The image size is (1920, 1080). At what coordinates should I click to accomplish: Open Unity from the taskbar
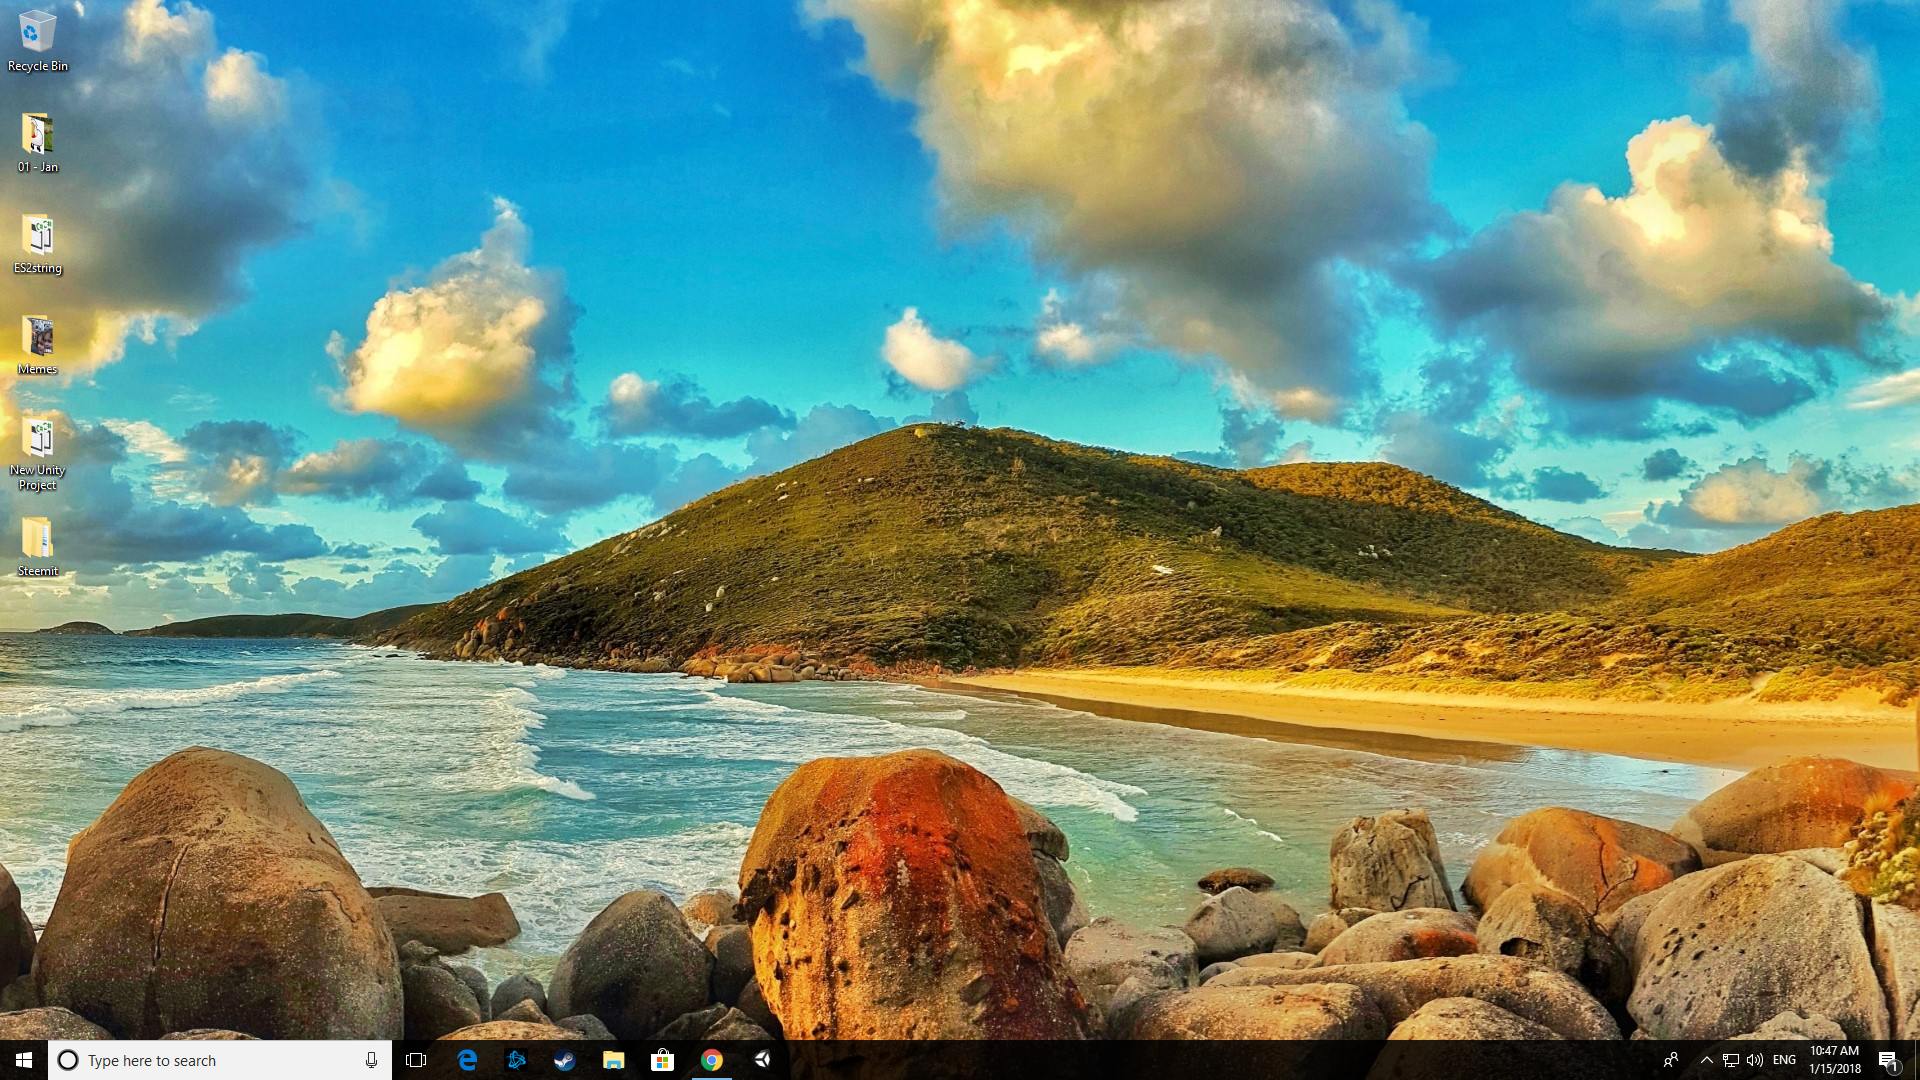tap(762, 1060)
